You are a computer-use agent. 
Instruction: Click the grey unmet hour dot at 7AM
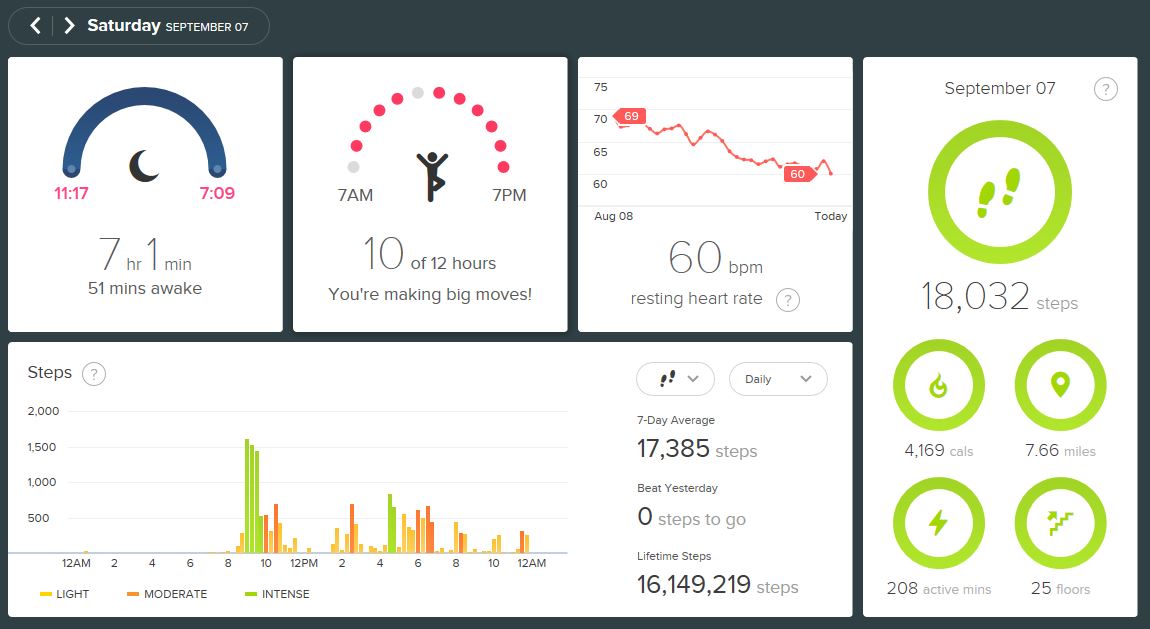[x=354, y=167]
